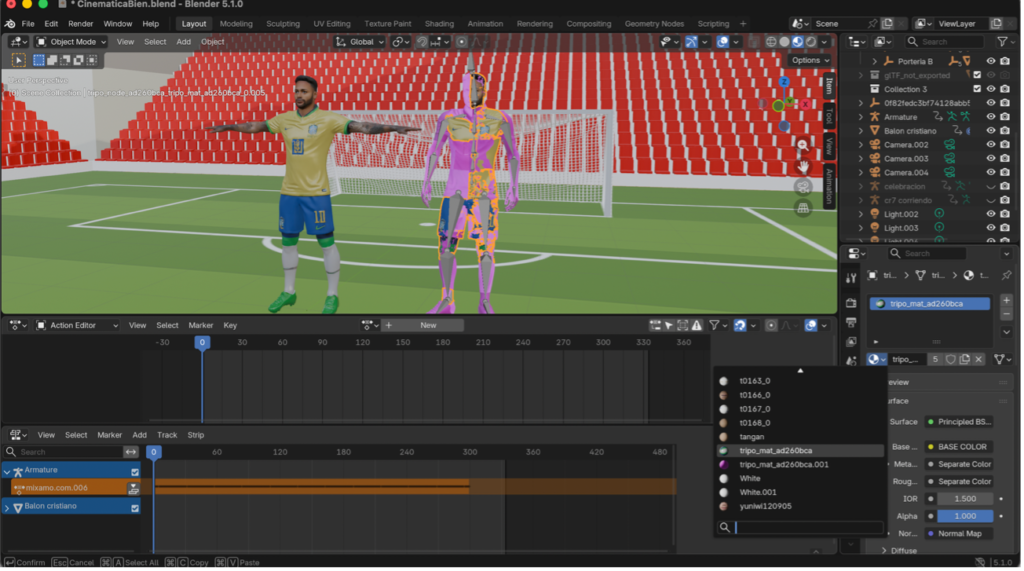Open the Render menu in the top bar

point(80,23)
